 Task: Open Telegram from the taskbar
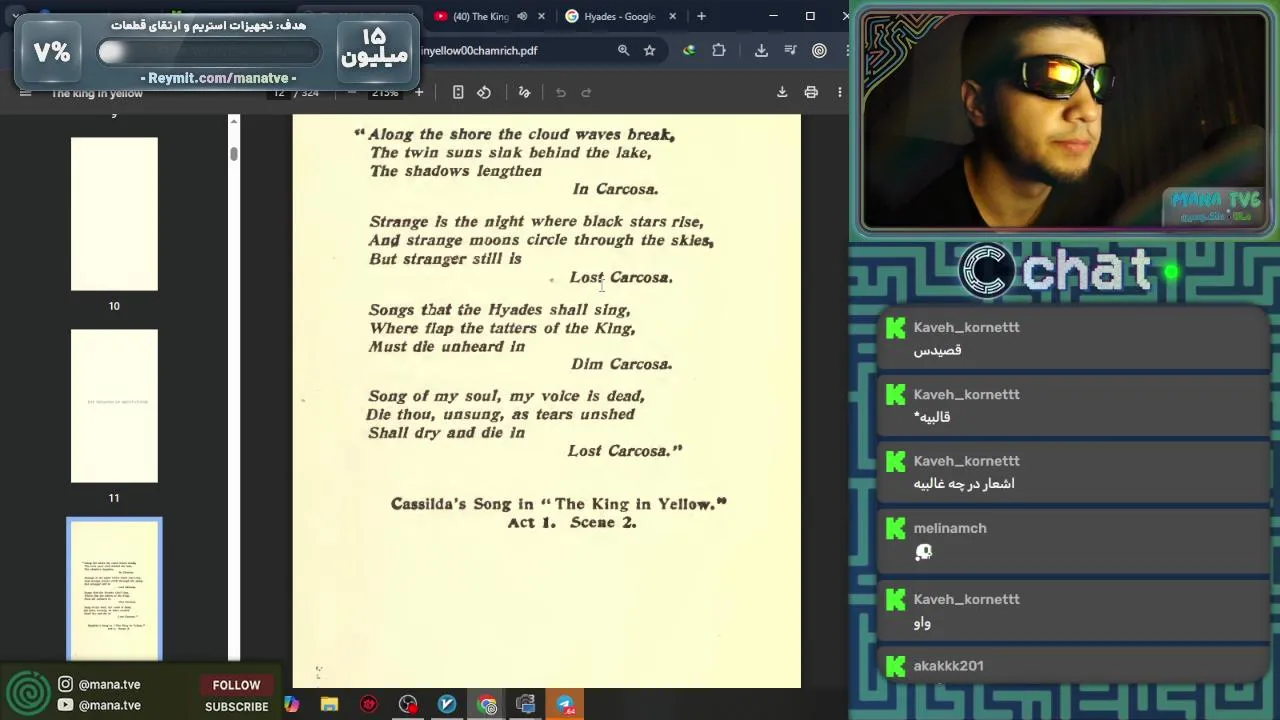point(565,705)
